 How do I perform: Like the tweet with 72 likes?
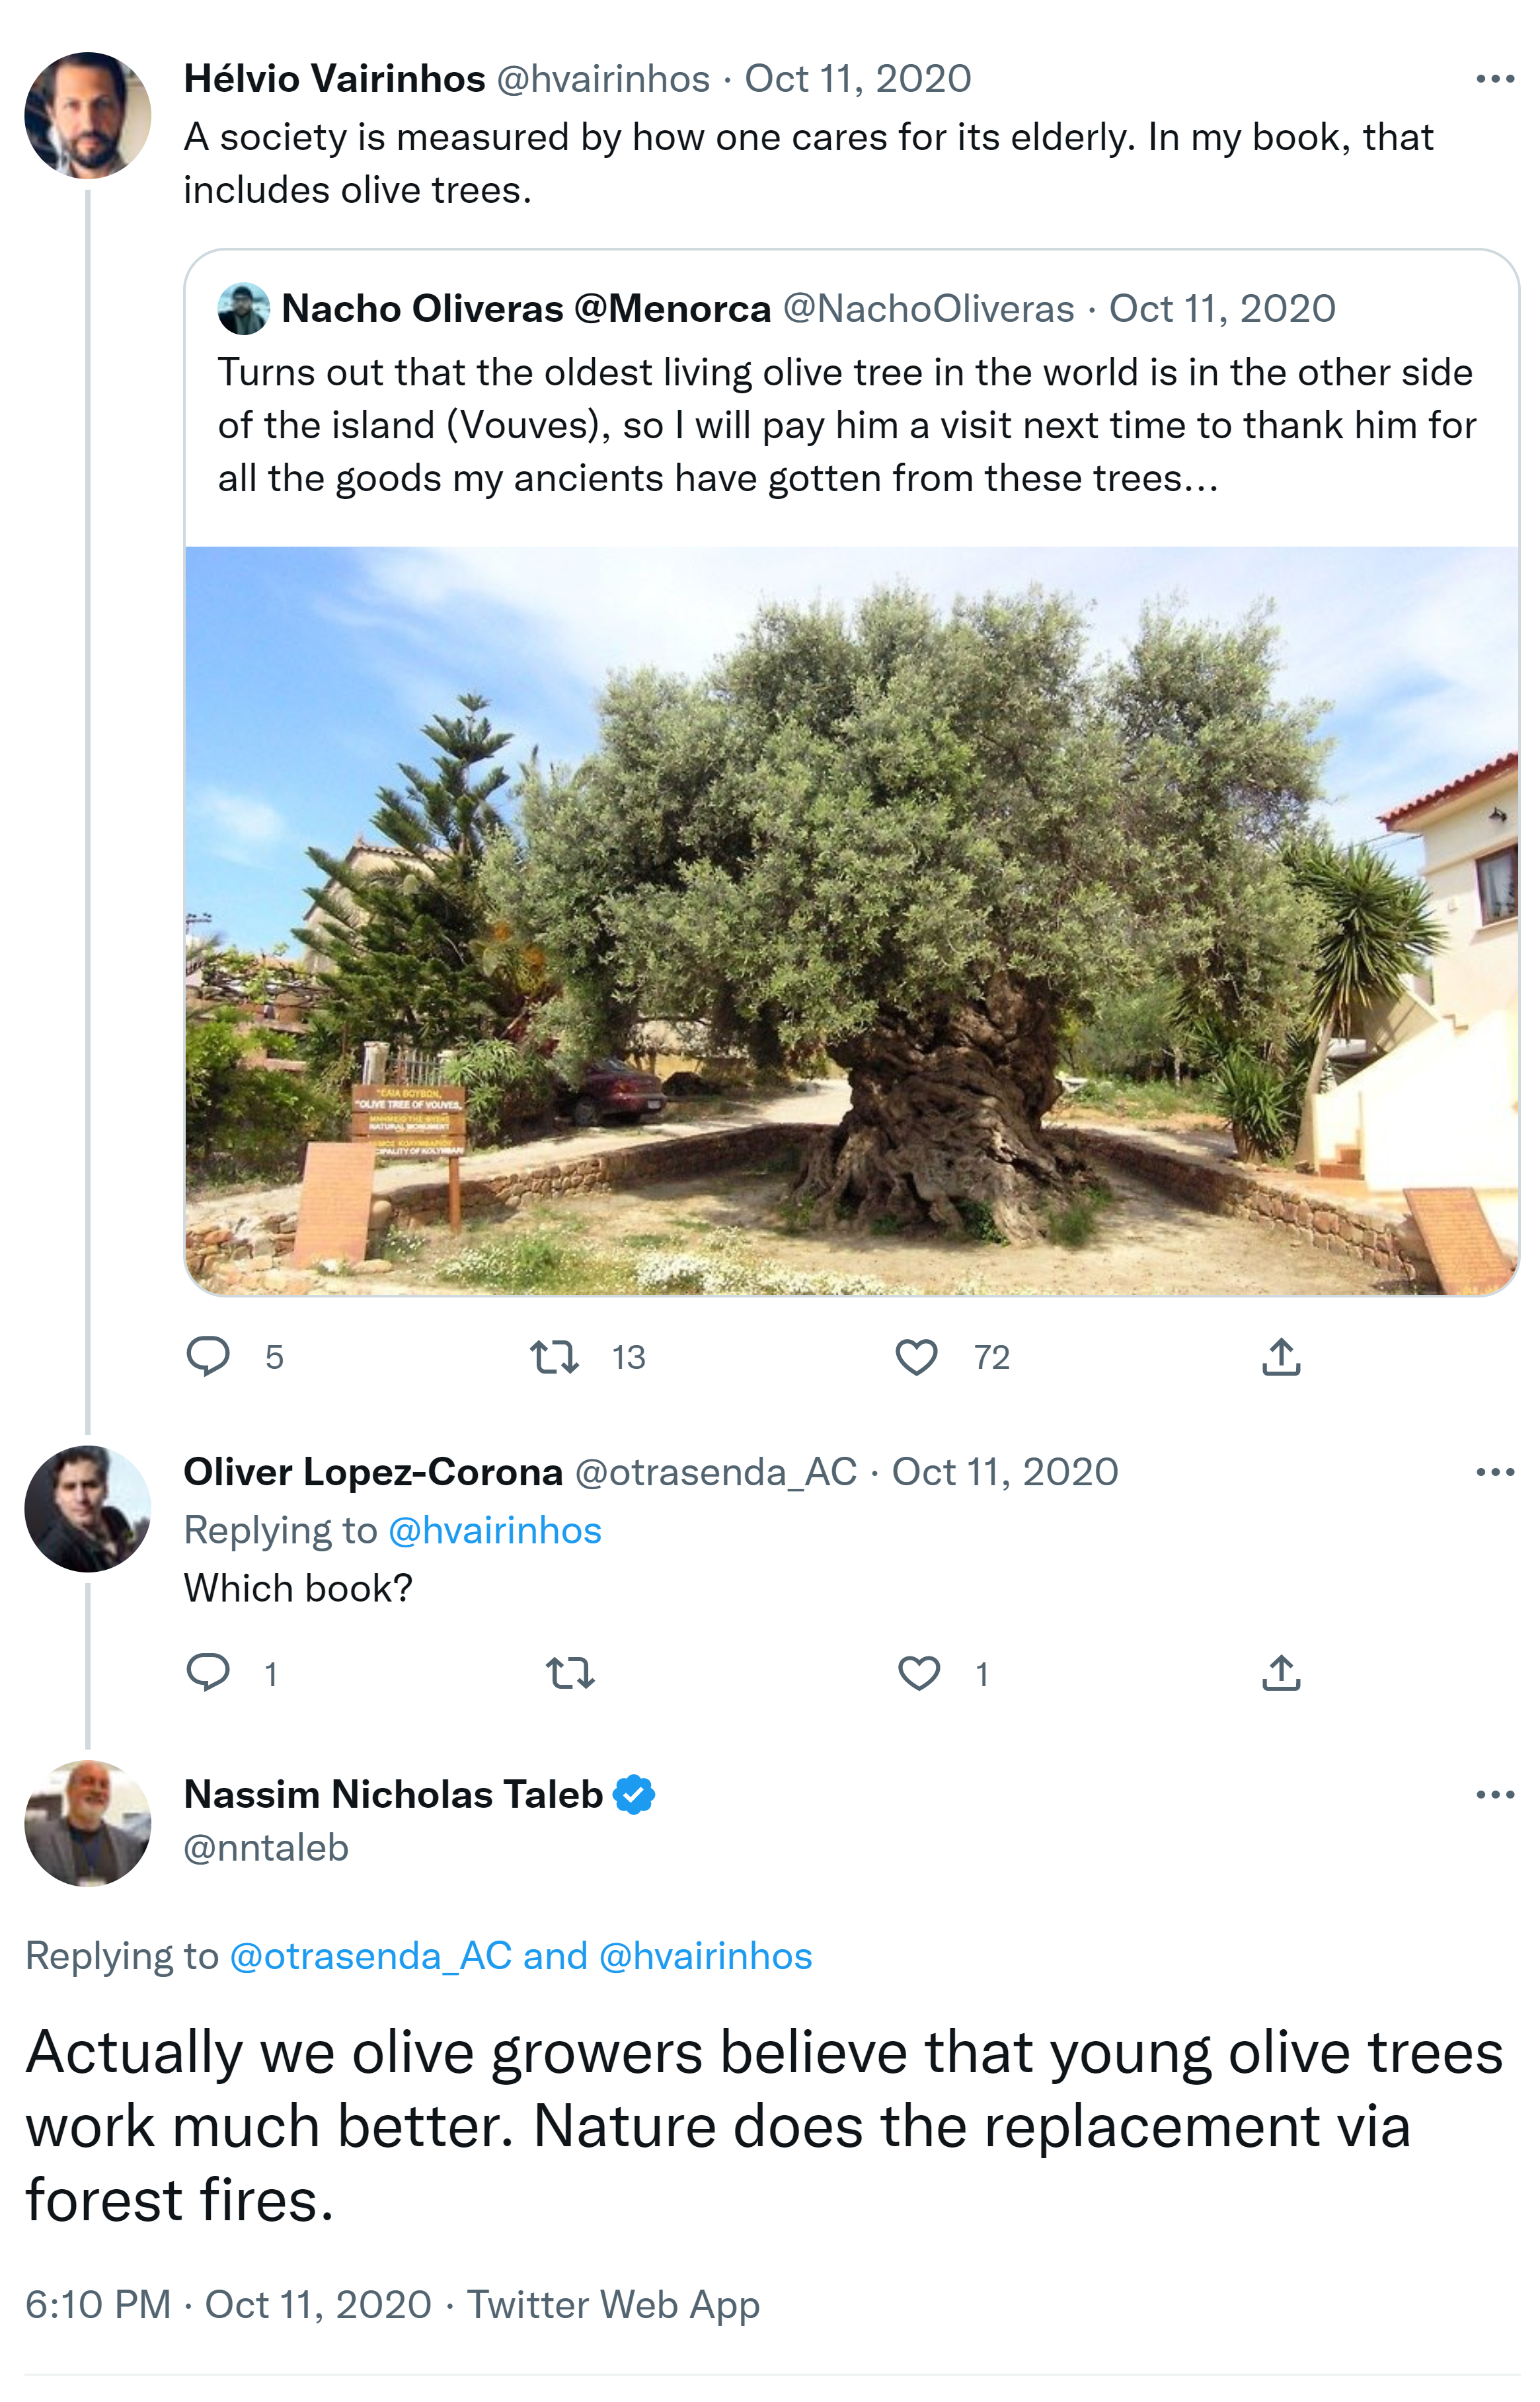[x=916, y=1357]
